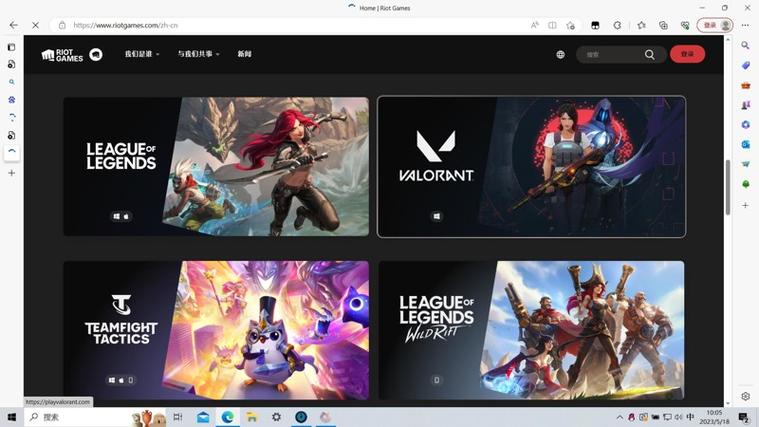Open the Mail app on the taskbar

click(203, 417)
